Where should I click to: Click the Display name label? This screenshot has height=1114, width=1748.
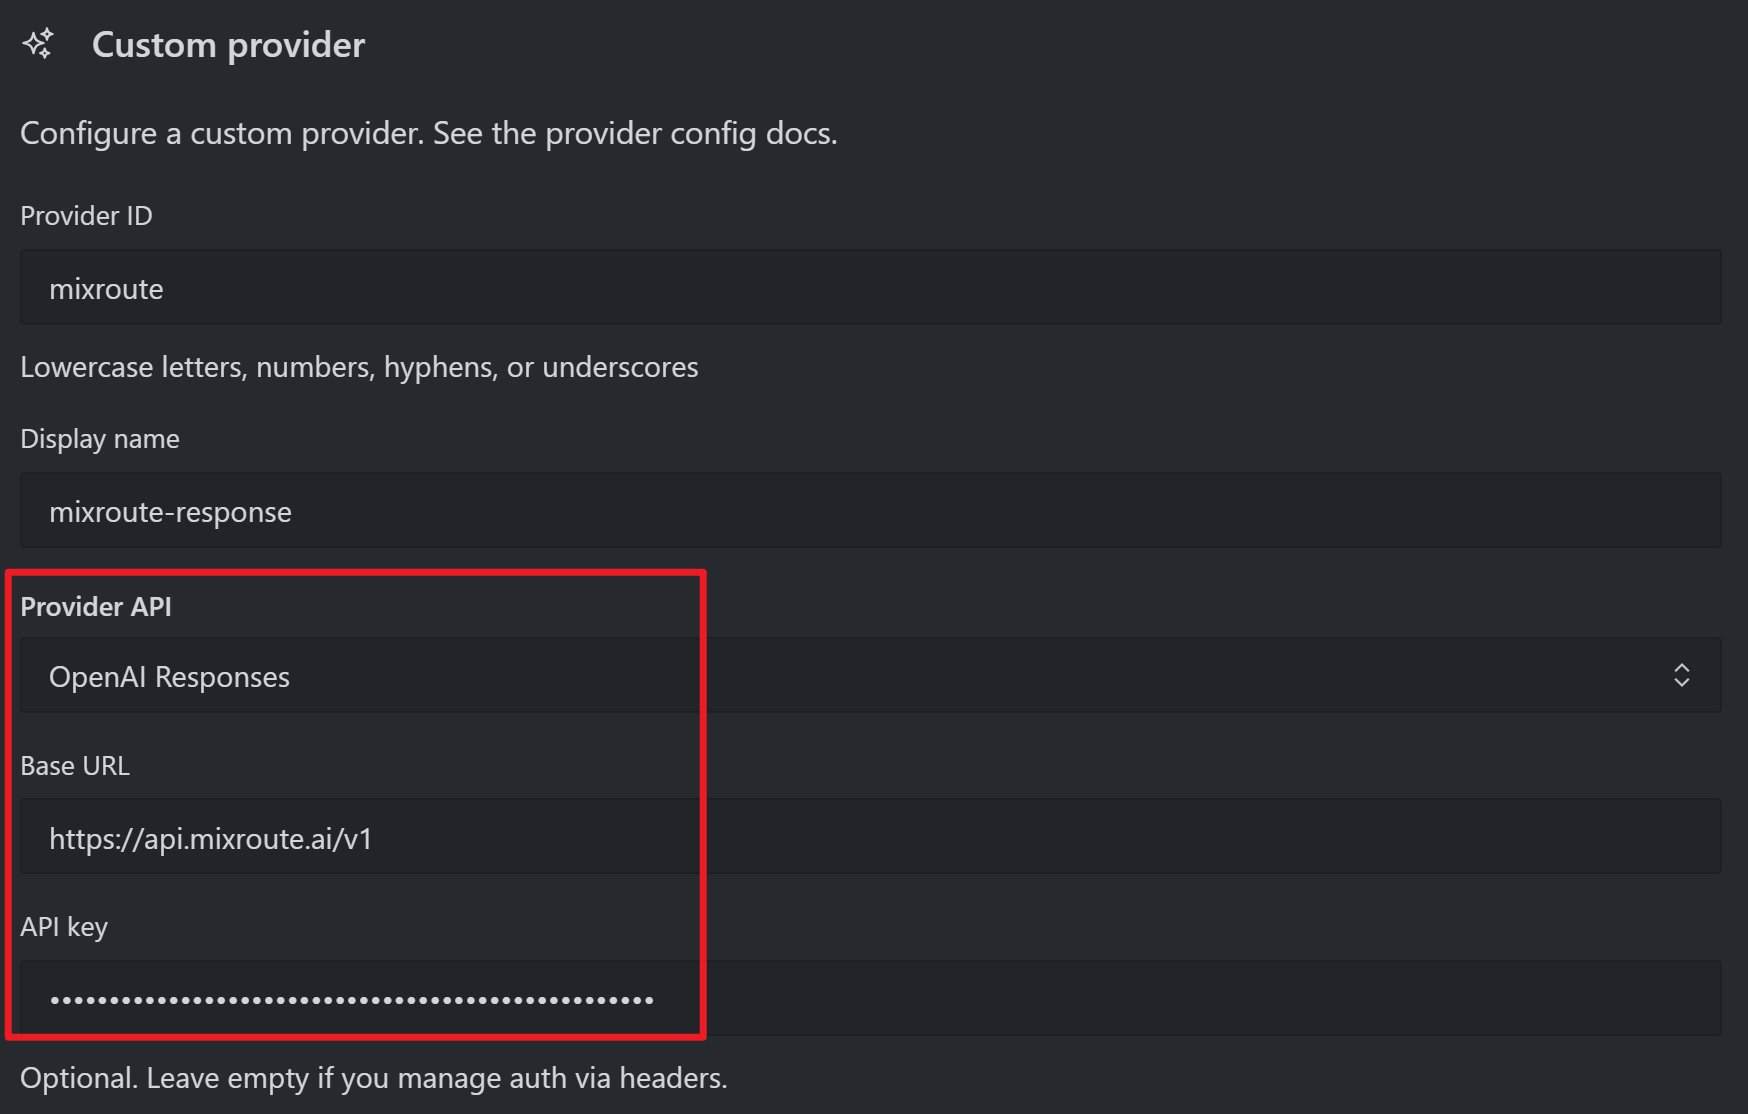tap(100, 439)
